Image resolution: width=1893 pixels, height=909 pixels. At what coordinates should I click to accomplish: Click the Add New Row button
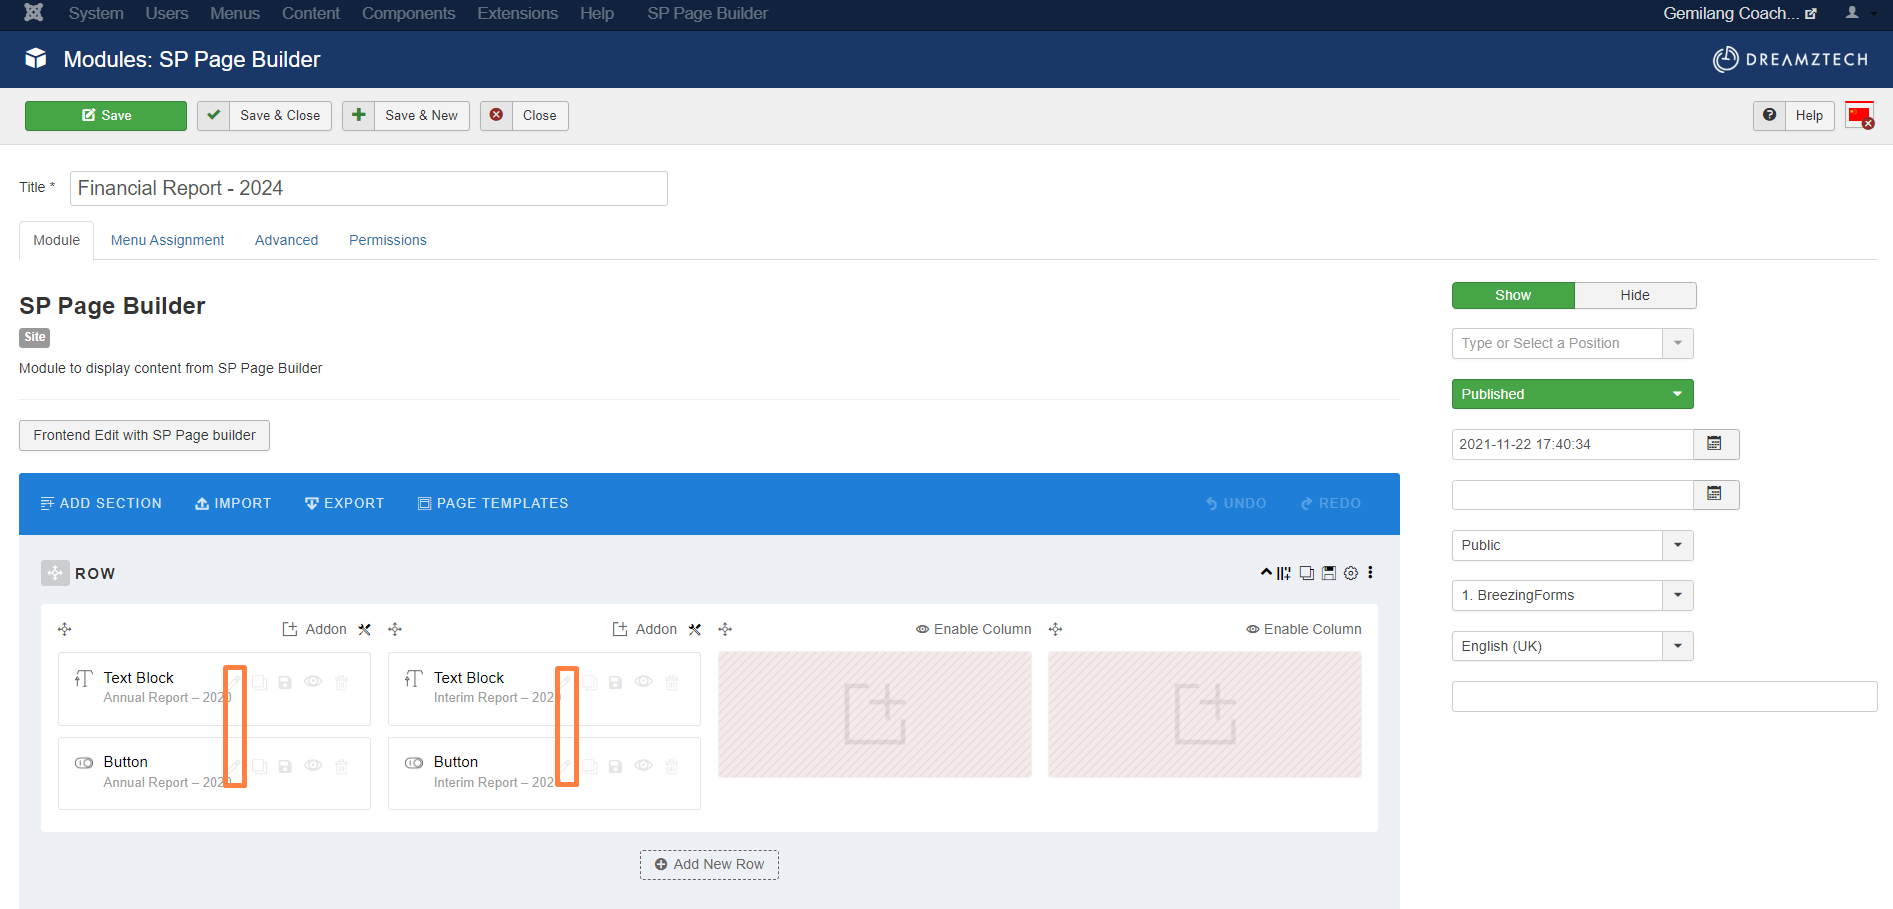click(709, 864)
